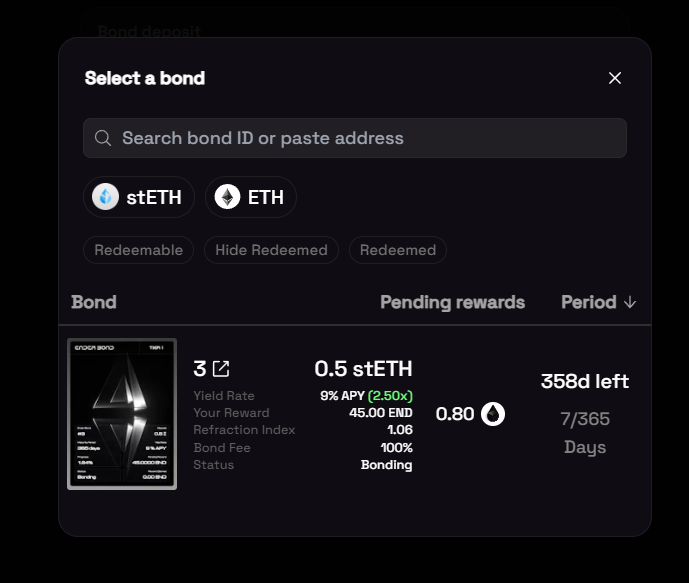Click the Pending rewards column header
Screen dimensions: 689x583
(453, 302)
